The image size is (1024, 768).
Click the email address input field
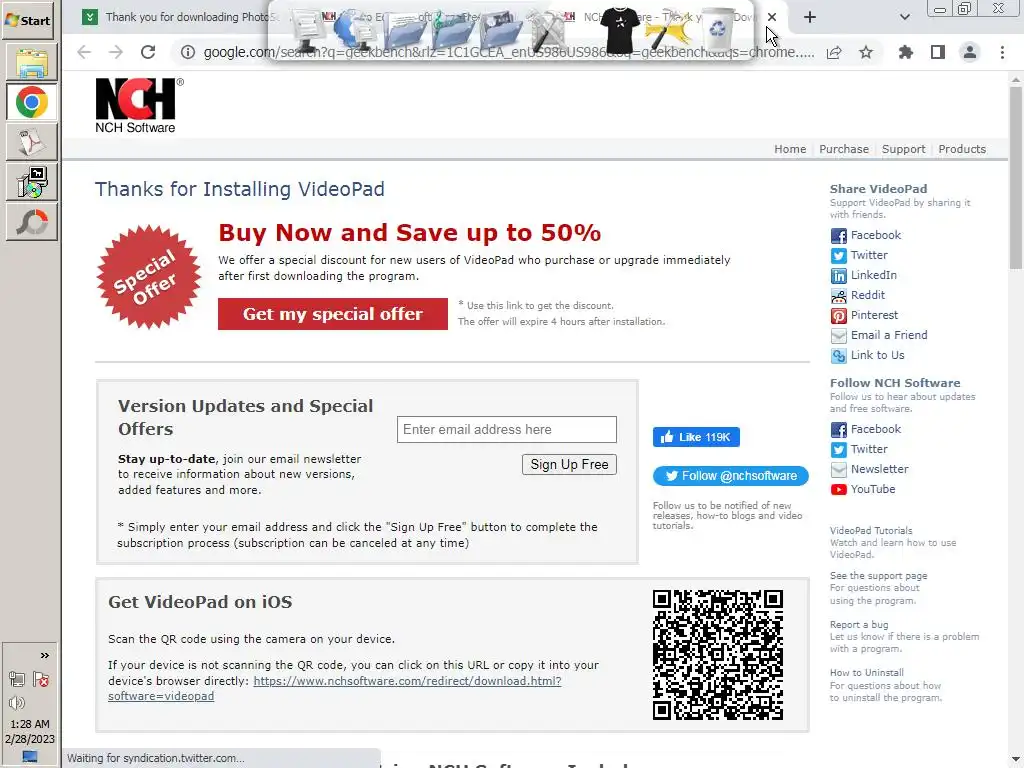507,430
